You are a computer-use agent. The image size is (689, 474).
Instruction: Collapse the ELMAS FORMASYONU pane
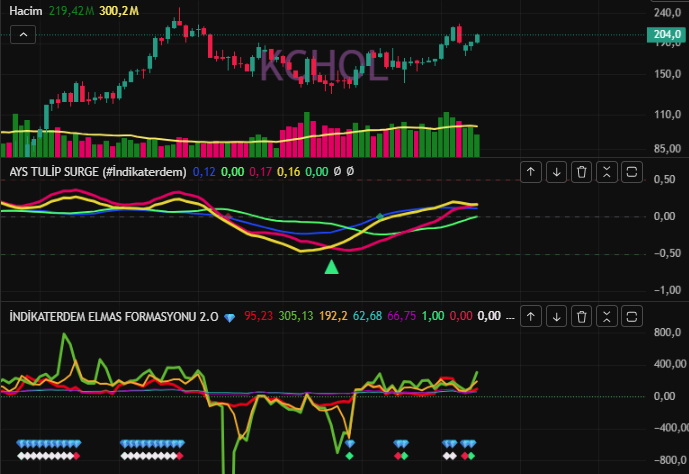pyautogui.click(x=606, y=316)
